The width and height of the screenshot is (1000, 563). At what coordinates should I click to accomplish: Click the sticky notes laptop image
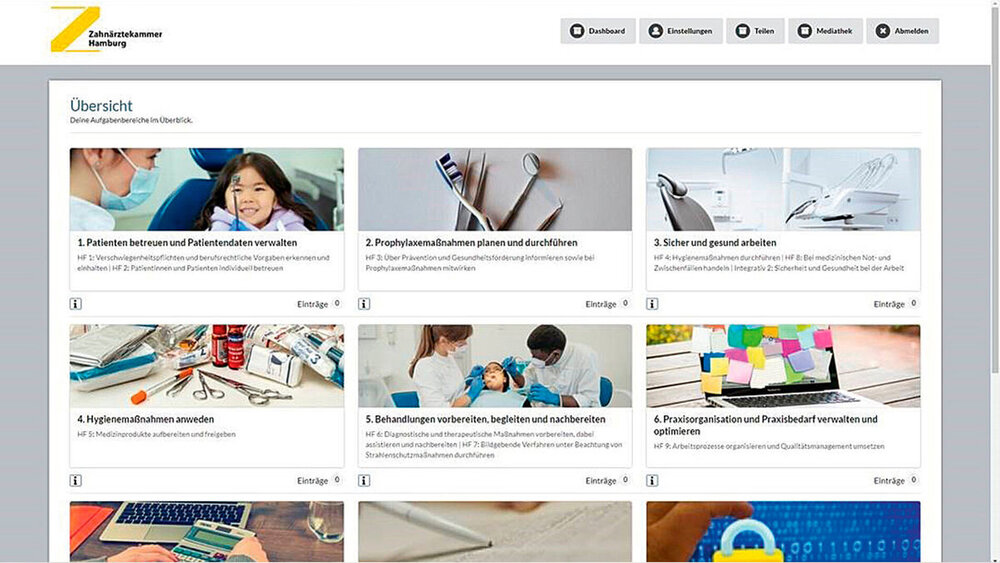(783, 365)
